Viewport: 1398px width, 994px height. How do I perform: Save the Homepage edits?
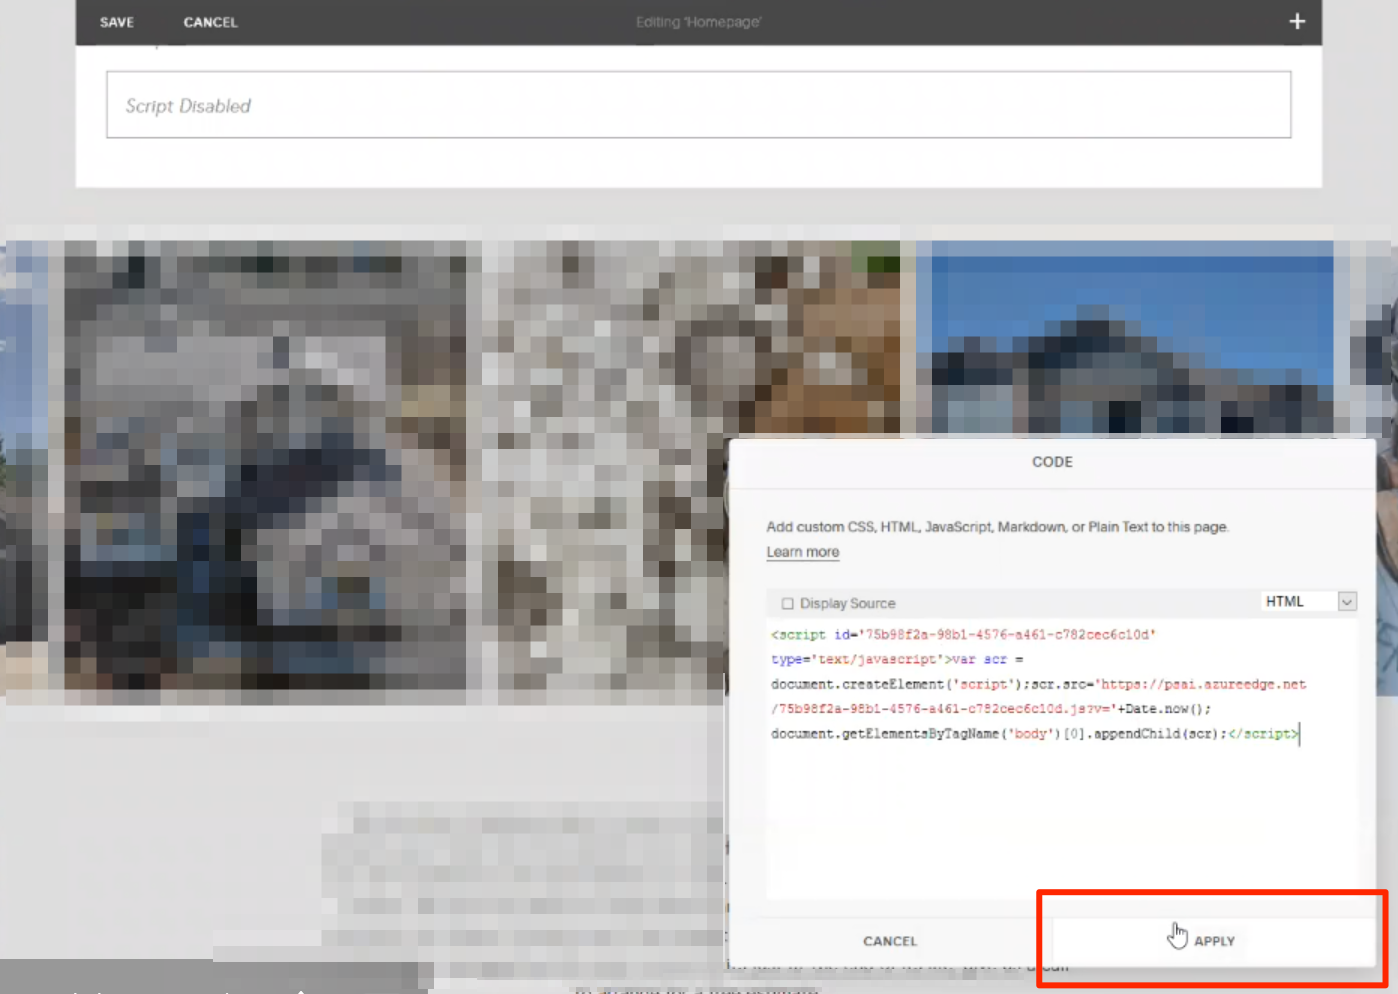117,22
